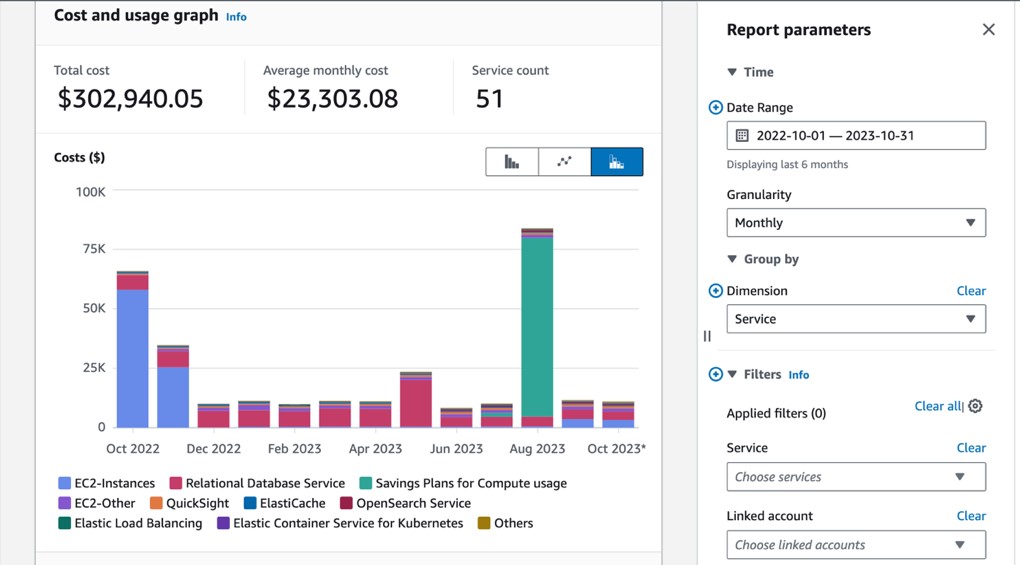Click the plus icon beside Date Range
Viewport: 1020px width, 565px height.
click(715, 108)
